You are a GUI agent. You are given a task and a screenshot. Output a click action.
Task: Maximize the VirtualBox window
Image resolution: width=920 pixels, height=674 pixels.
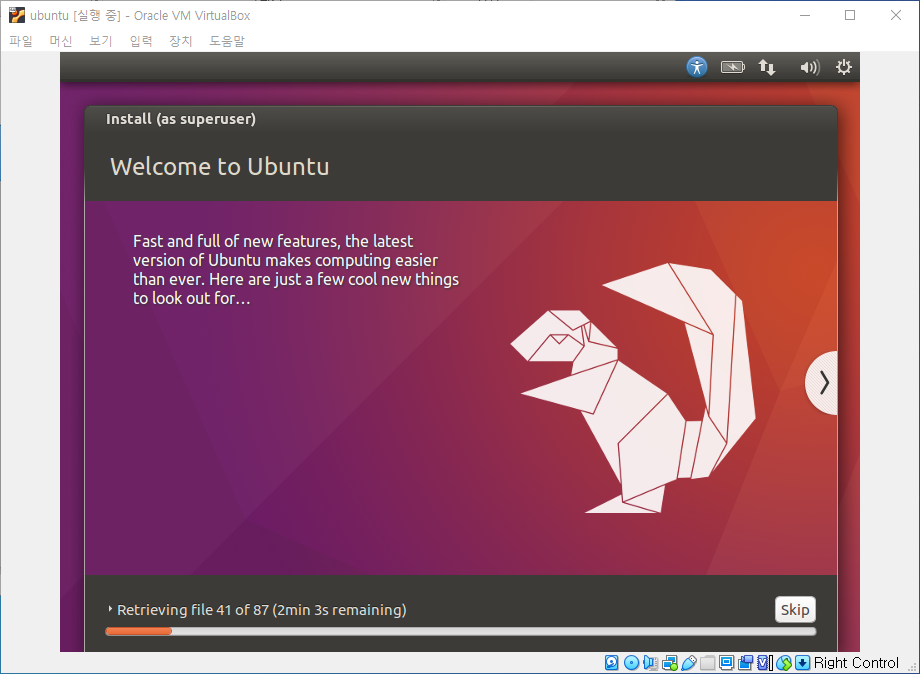[850, 15]
